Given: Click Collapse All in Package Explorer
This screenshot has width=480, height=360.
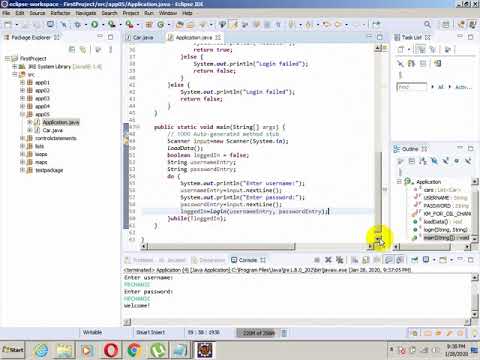Looking at the screenshot, I should 72,50.
